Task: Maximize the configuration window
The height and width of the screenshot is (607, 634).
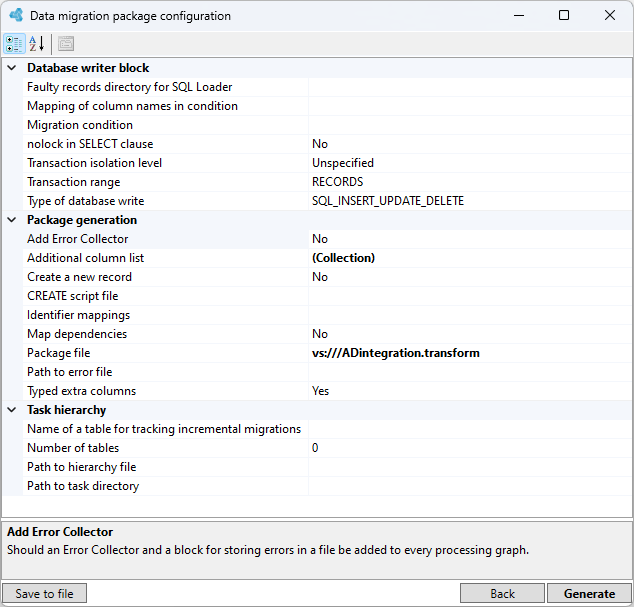Action: pos(564,15)
